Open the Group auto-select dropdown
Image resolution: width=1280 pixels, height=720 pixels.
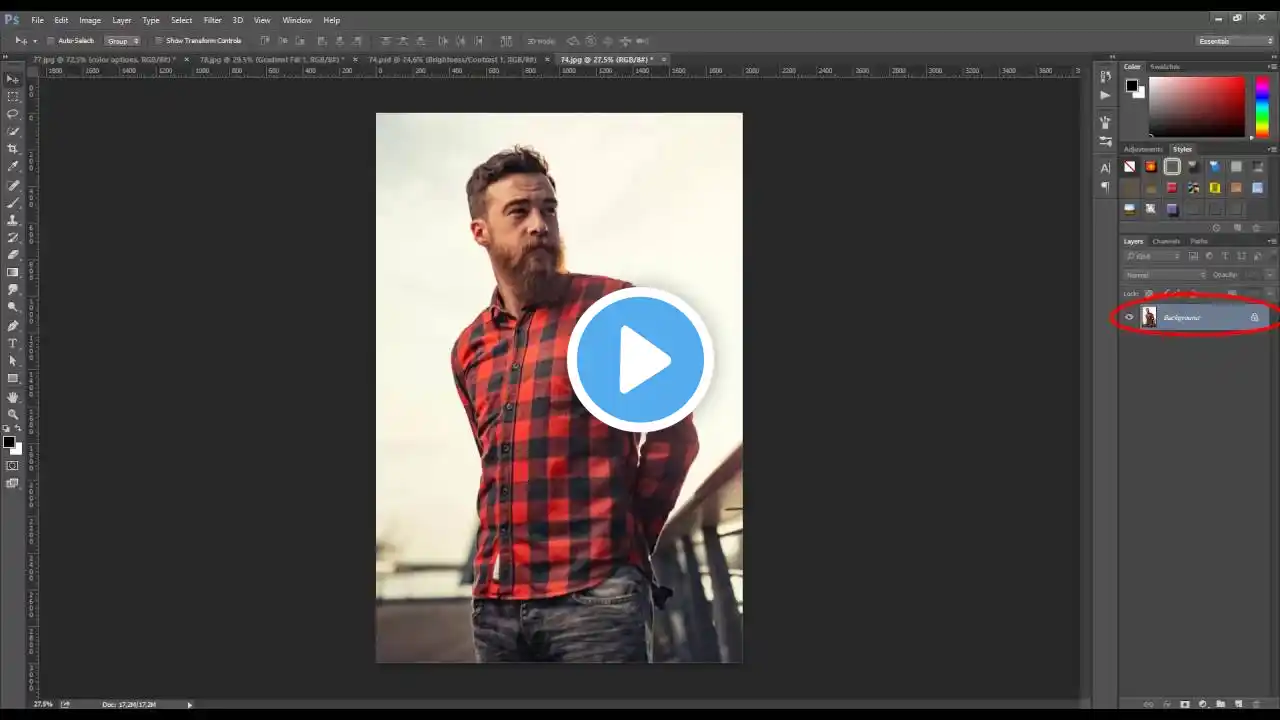pos(123,41)
